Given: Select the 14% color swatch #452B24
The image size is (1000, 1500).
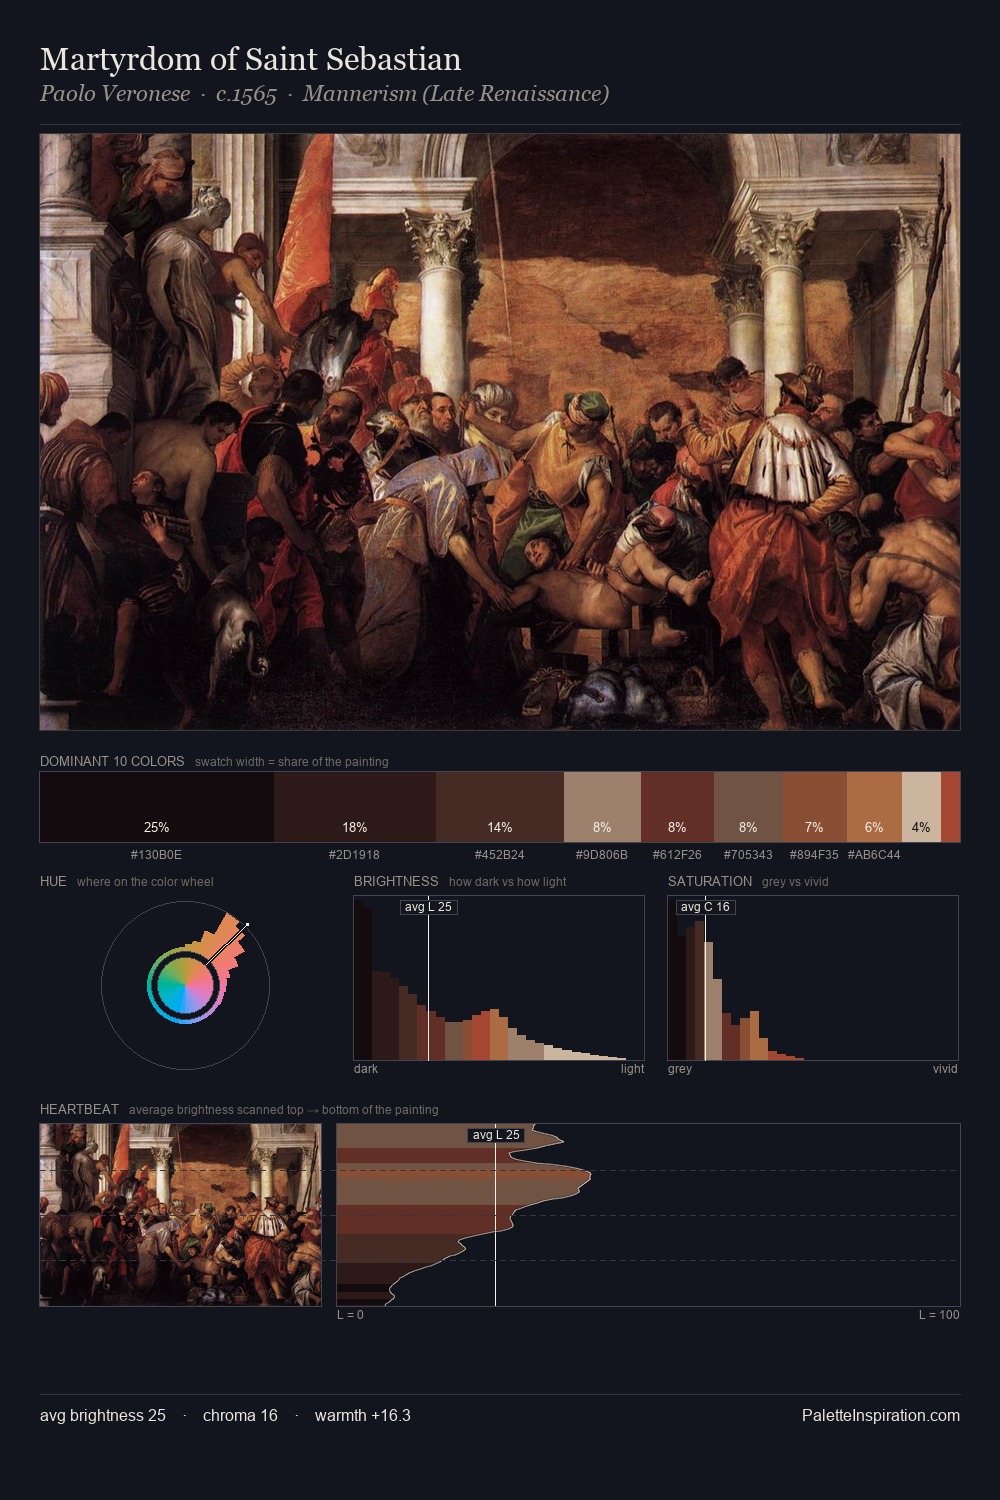Looking at the screenshot, I should (500, 807).
